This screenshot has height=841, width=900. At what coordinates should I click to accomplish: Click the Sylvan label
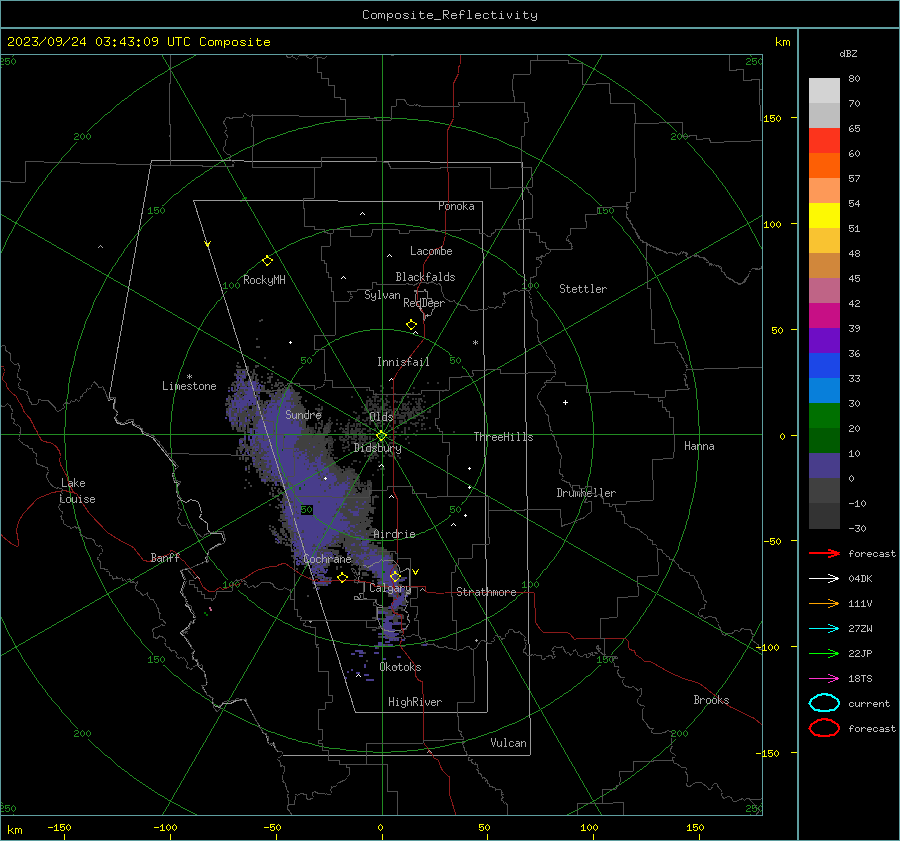tap(382, 295)
